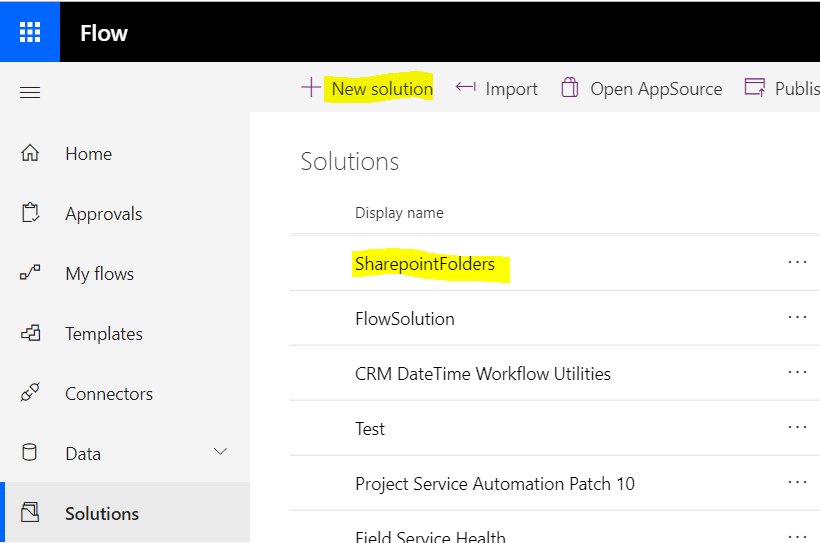This screenshot has height=543, width=820.
Task: Click the Solutions sidebar icon
Action: (30, 512)
